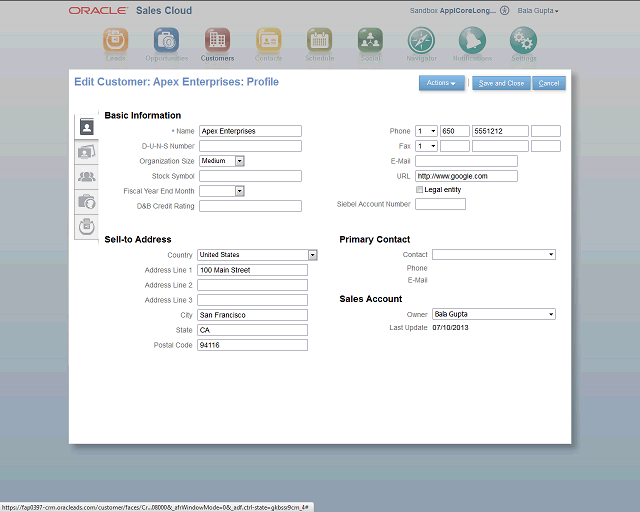The width and height of the screenshot is (640, 512).
Task: Click the Oracle logo
Action: (x=98, y=11)
